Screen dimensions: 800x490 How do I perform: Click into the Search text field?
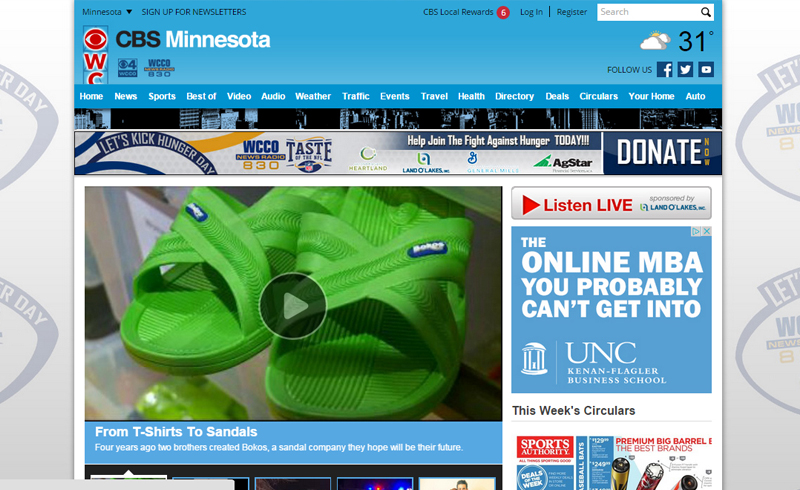647,12
